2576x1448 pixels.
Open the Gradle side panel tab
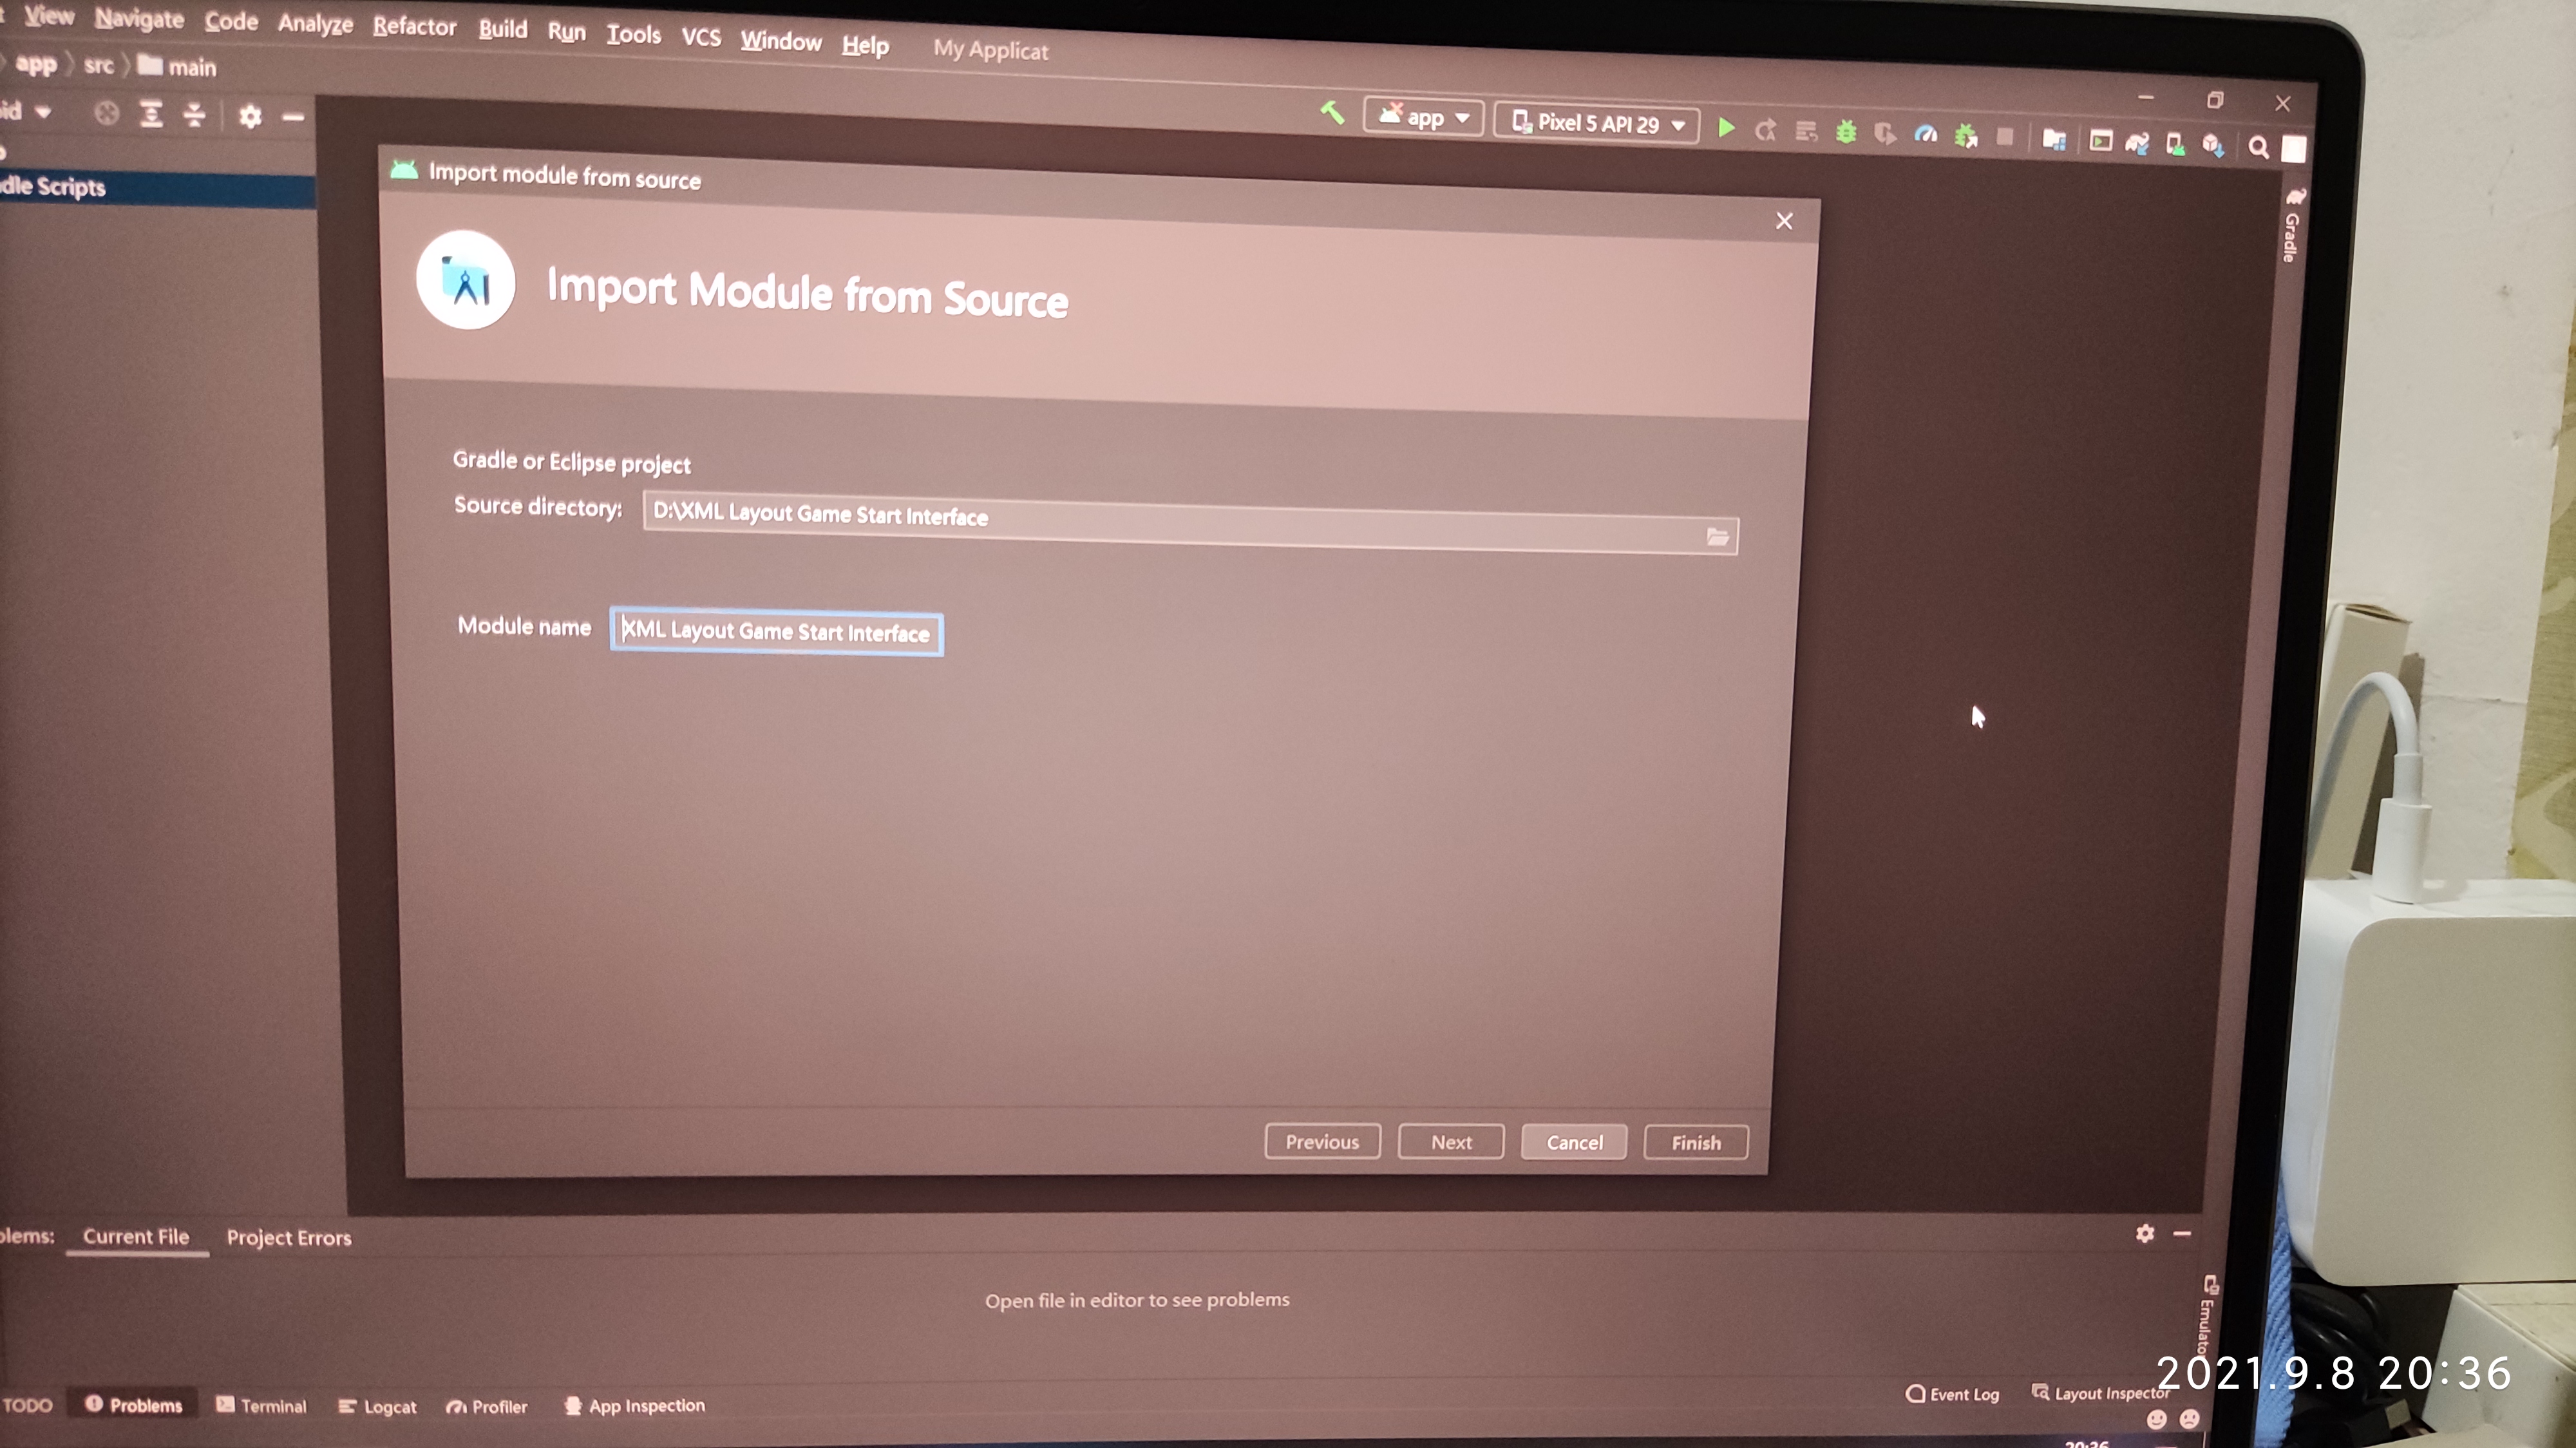[x=2292, y=225]
